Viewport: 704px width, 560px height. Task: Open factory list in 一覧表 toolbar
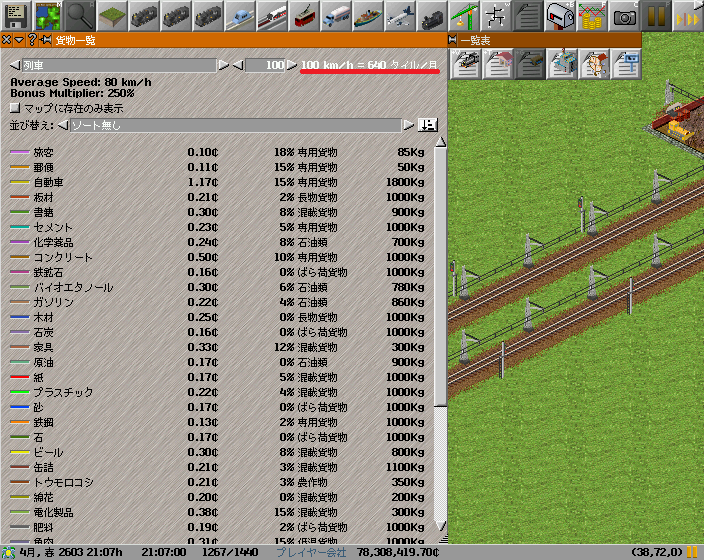[x=562, y=64]
